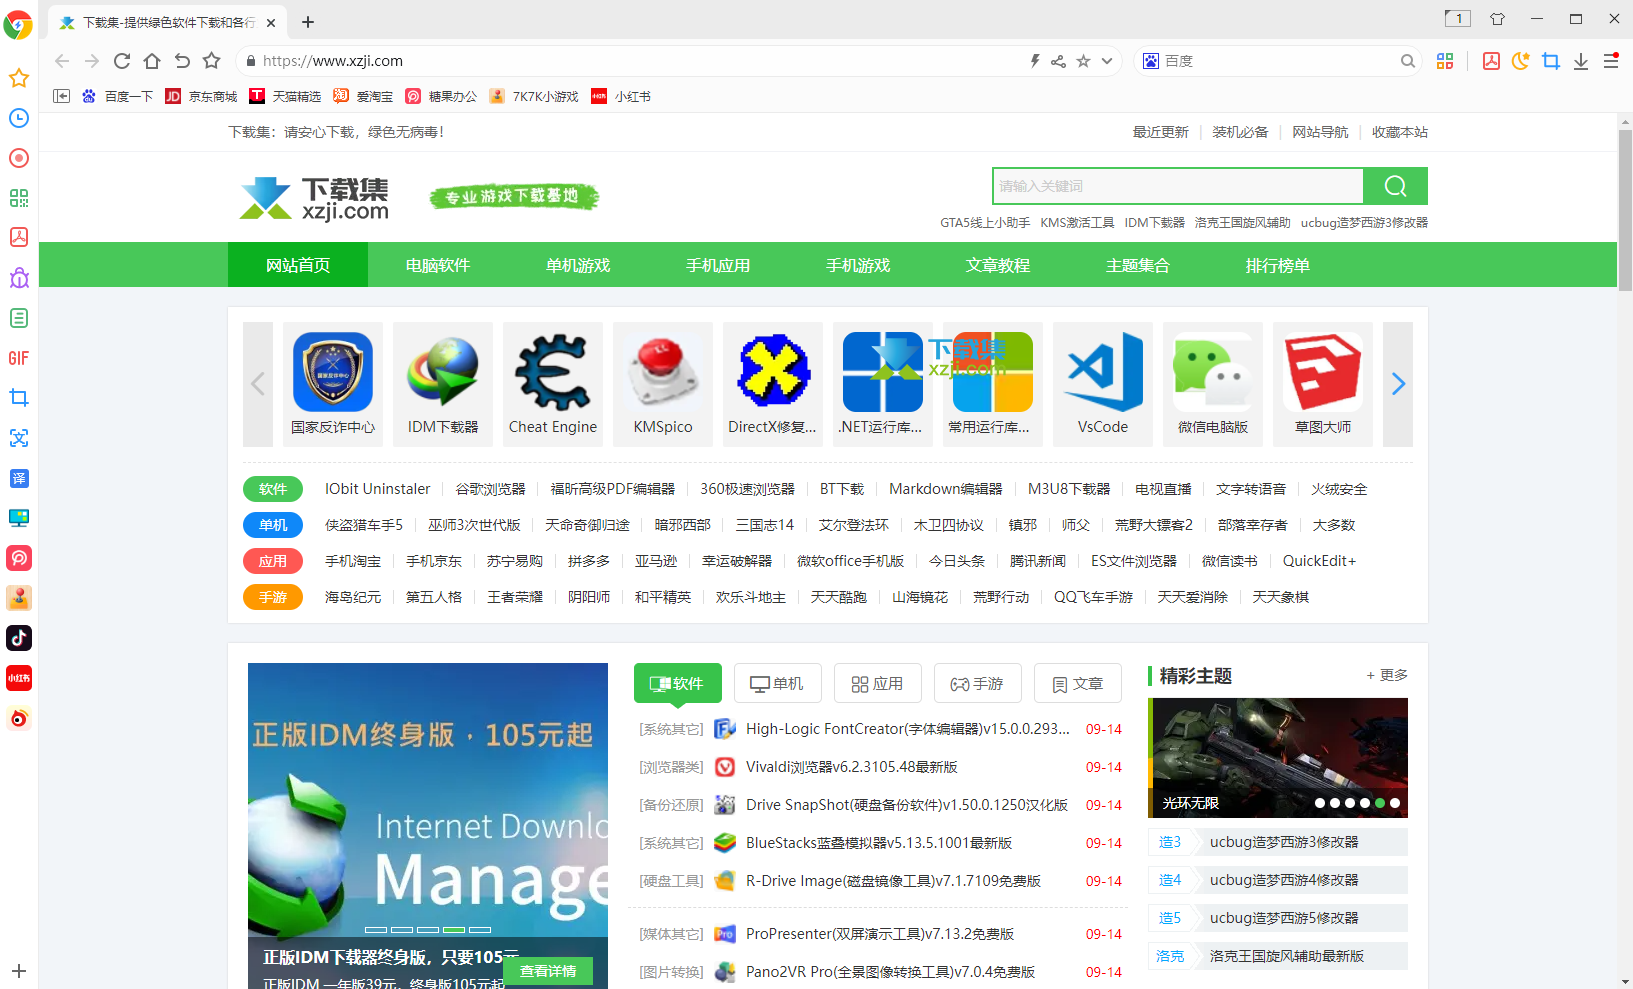This screenshot has height=989, width=1633.
Task: Click the lightning speed mode icon
Action: point(1035,61)
